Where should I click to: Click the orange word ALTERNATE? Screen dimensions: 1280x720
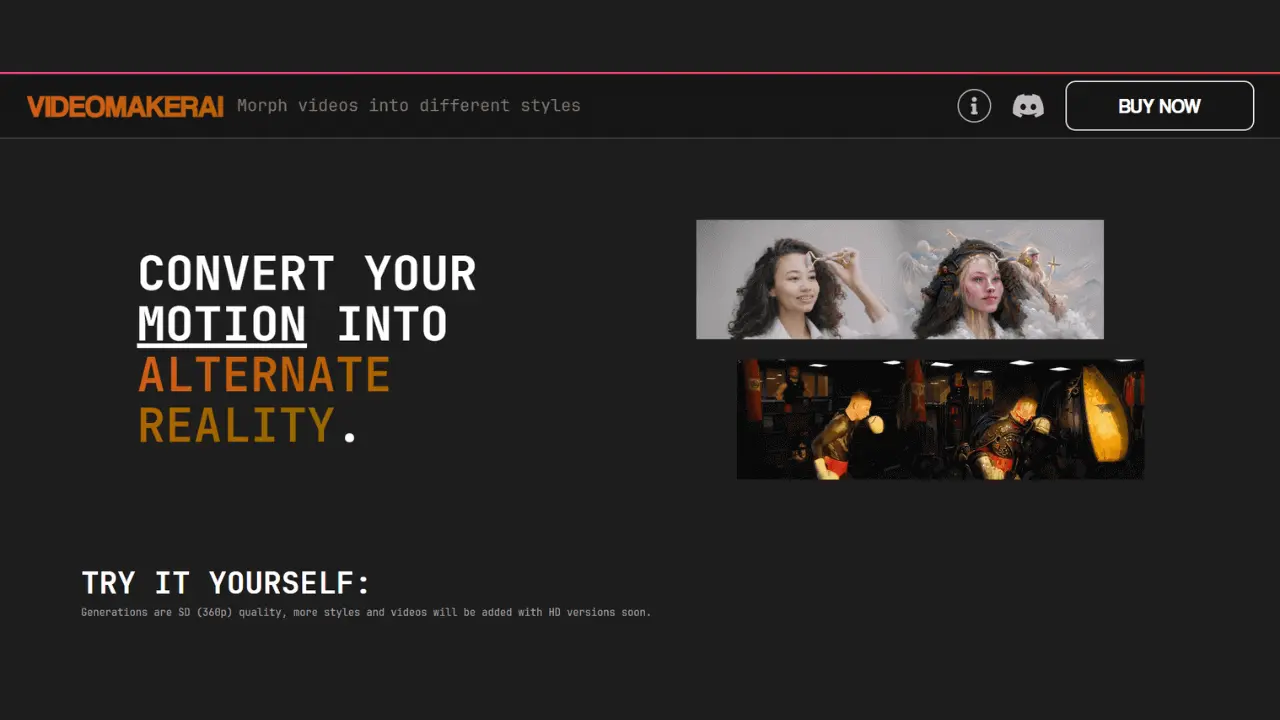tap(264, 375)
